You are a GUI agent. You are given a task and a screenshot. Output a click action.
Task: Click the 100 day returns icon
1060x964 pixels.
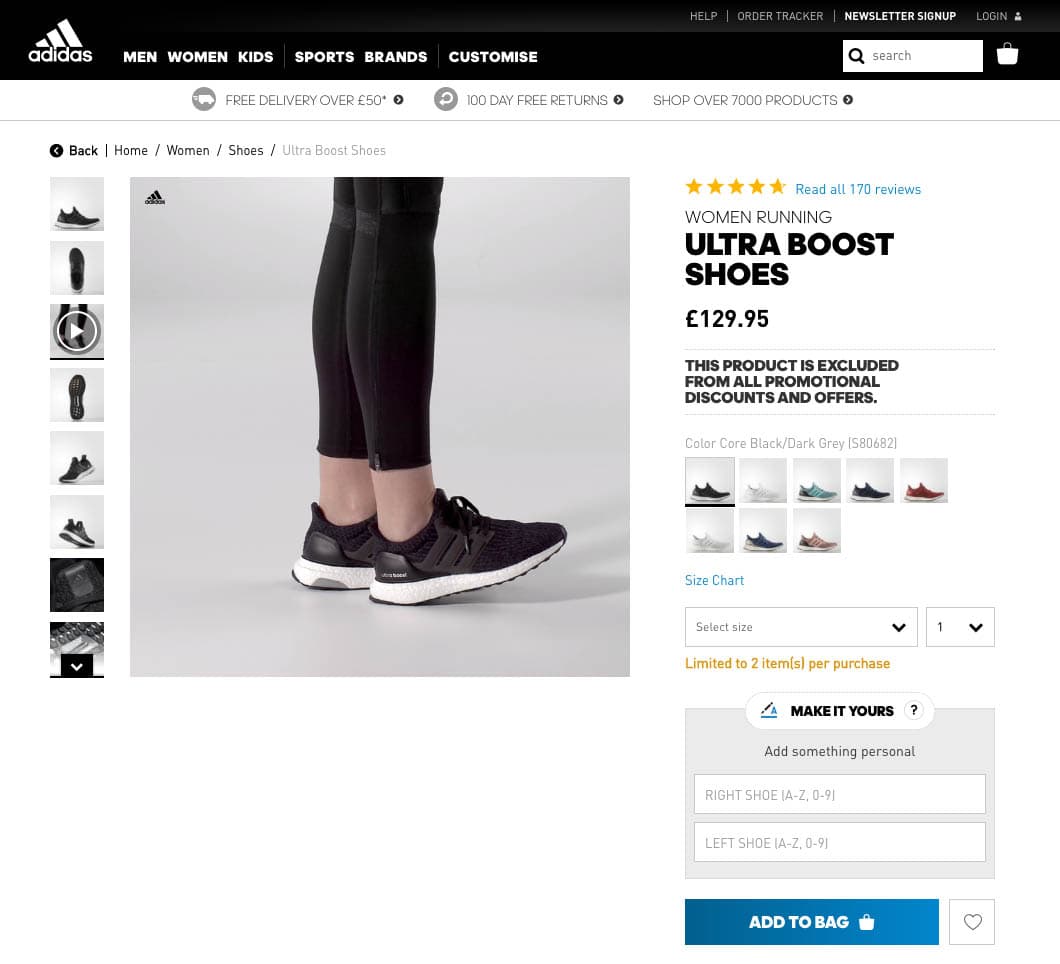[x=446, y=99]
